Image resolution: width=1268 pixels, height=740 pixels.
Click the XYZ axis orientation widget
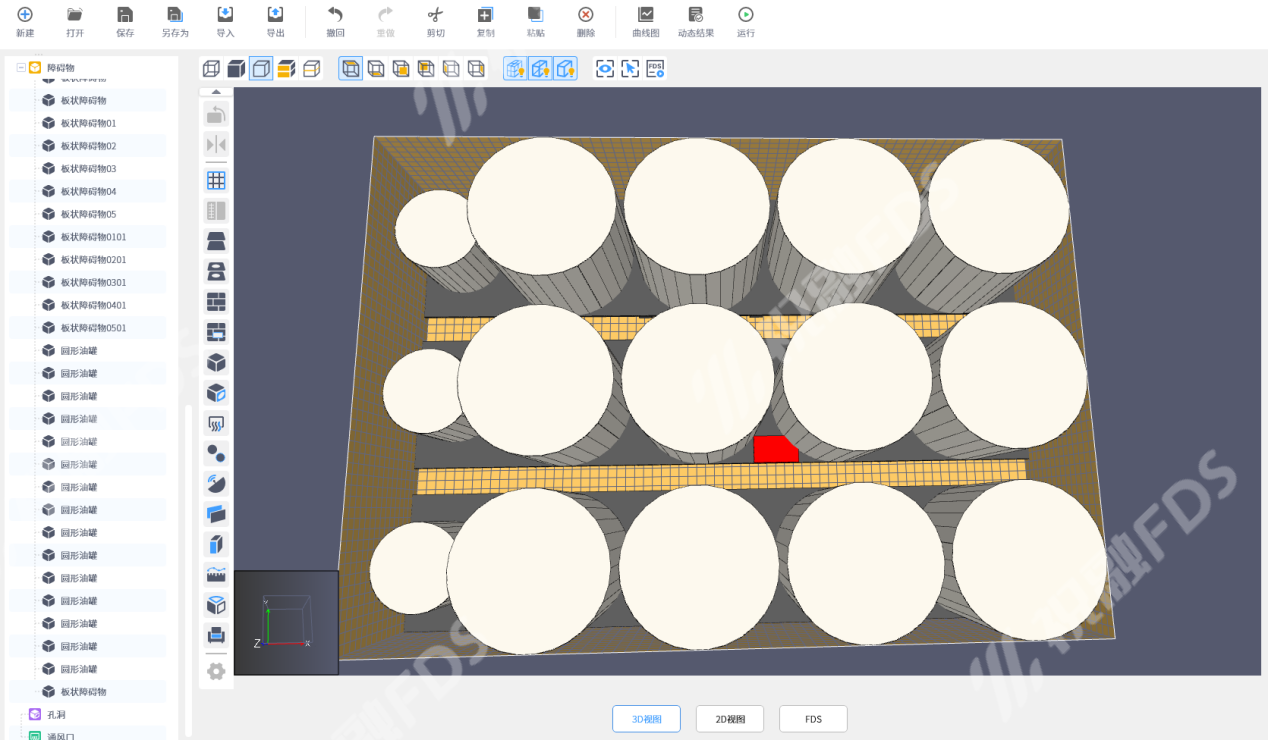[x=286, y=620]
